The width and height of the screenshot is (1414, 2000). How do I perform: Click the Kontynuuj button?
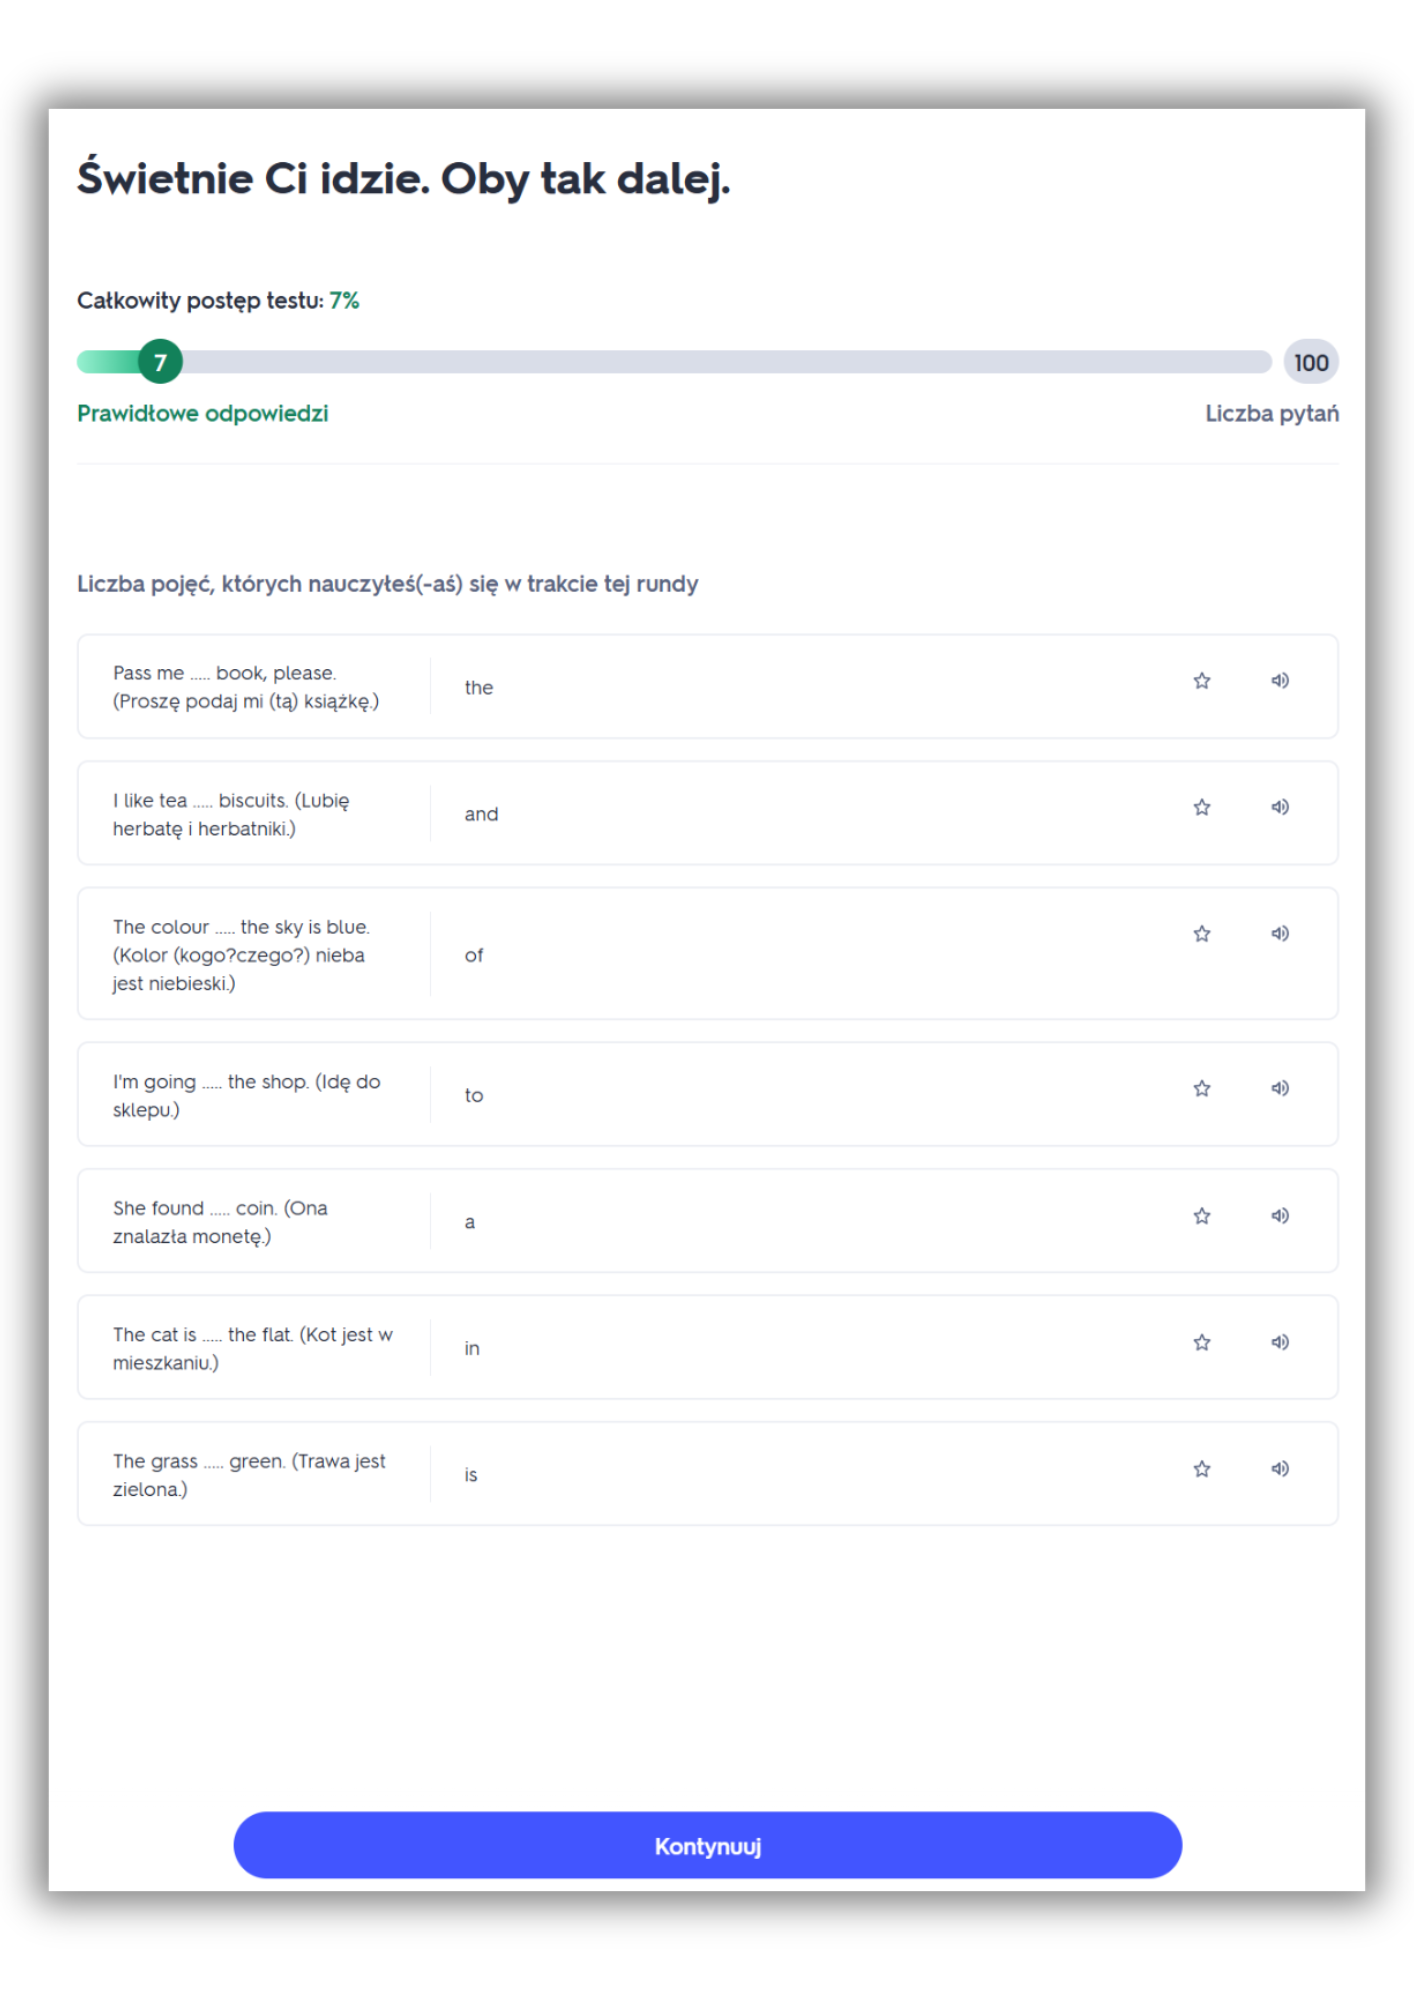pyautogui.click(x=707, y=1845)
